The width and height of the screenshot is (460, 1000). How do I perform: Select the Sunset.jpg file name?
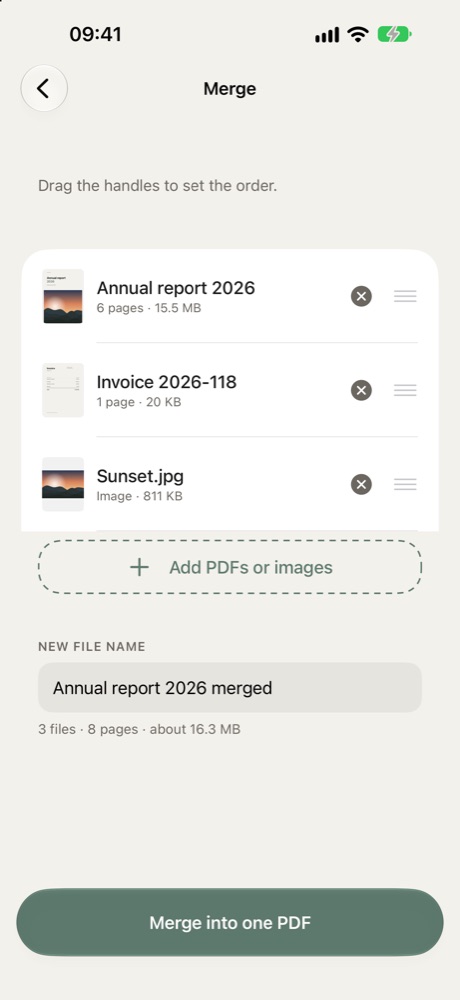point(140,476)
